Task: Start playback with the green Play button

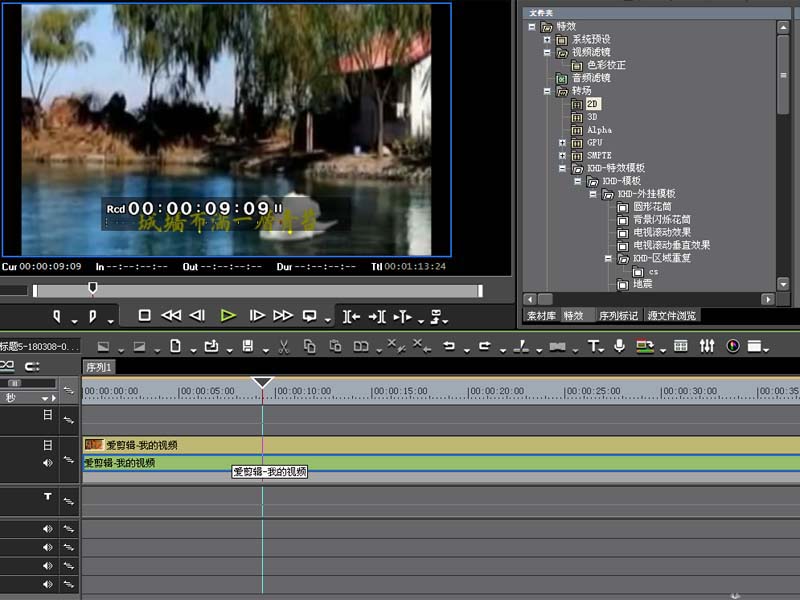Action: click(x=228, y=316)
